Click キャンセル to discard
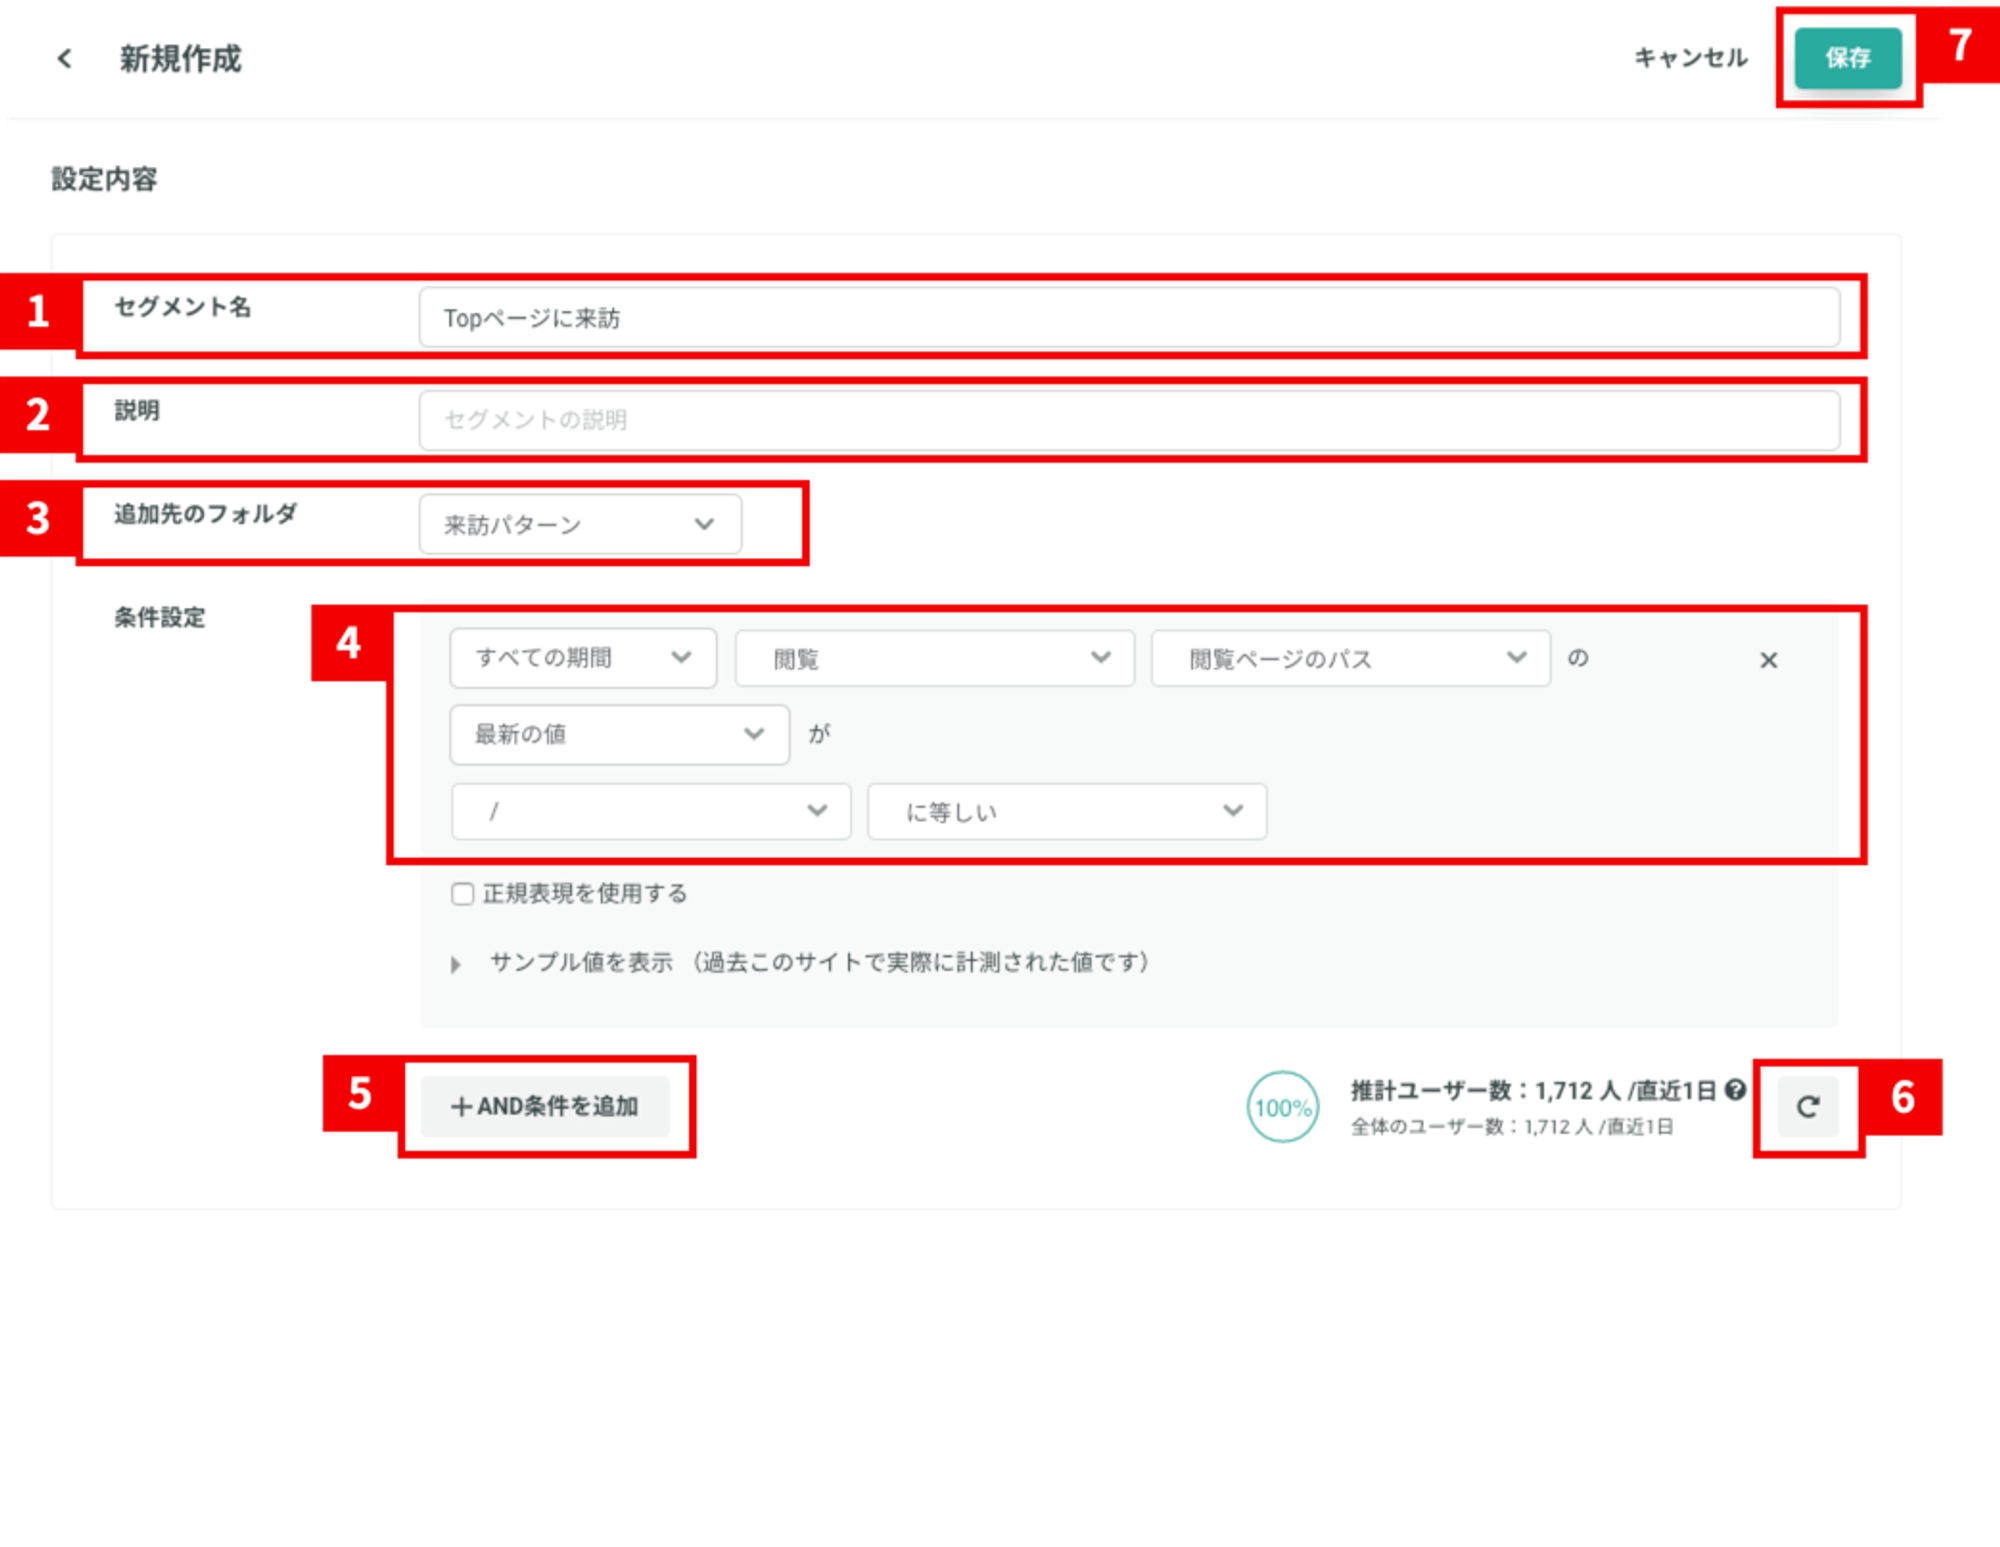The image size is (2000, 1547). click(x=1691, y=58)
